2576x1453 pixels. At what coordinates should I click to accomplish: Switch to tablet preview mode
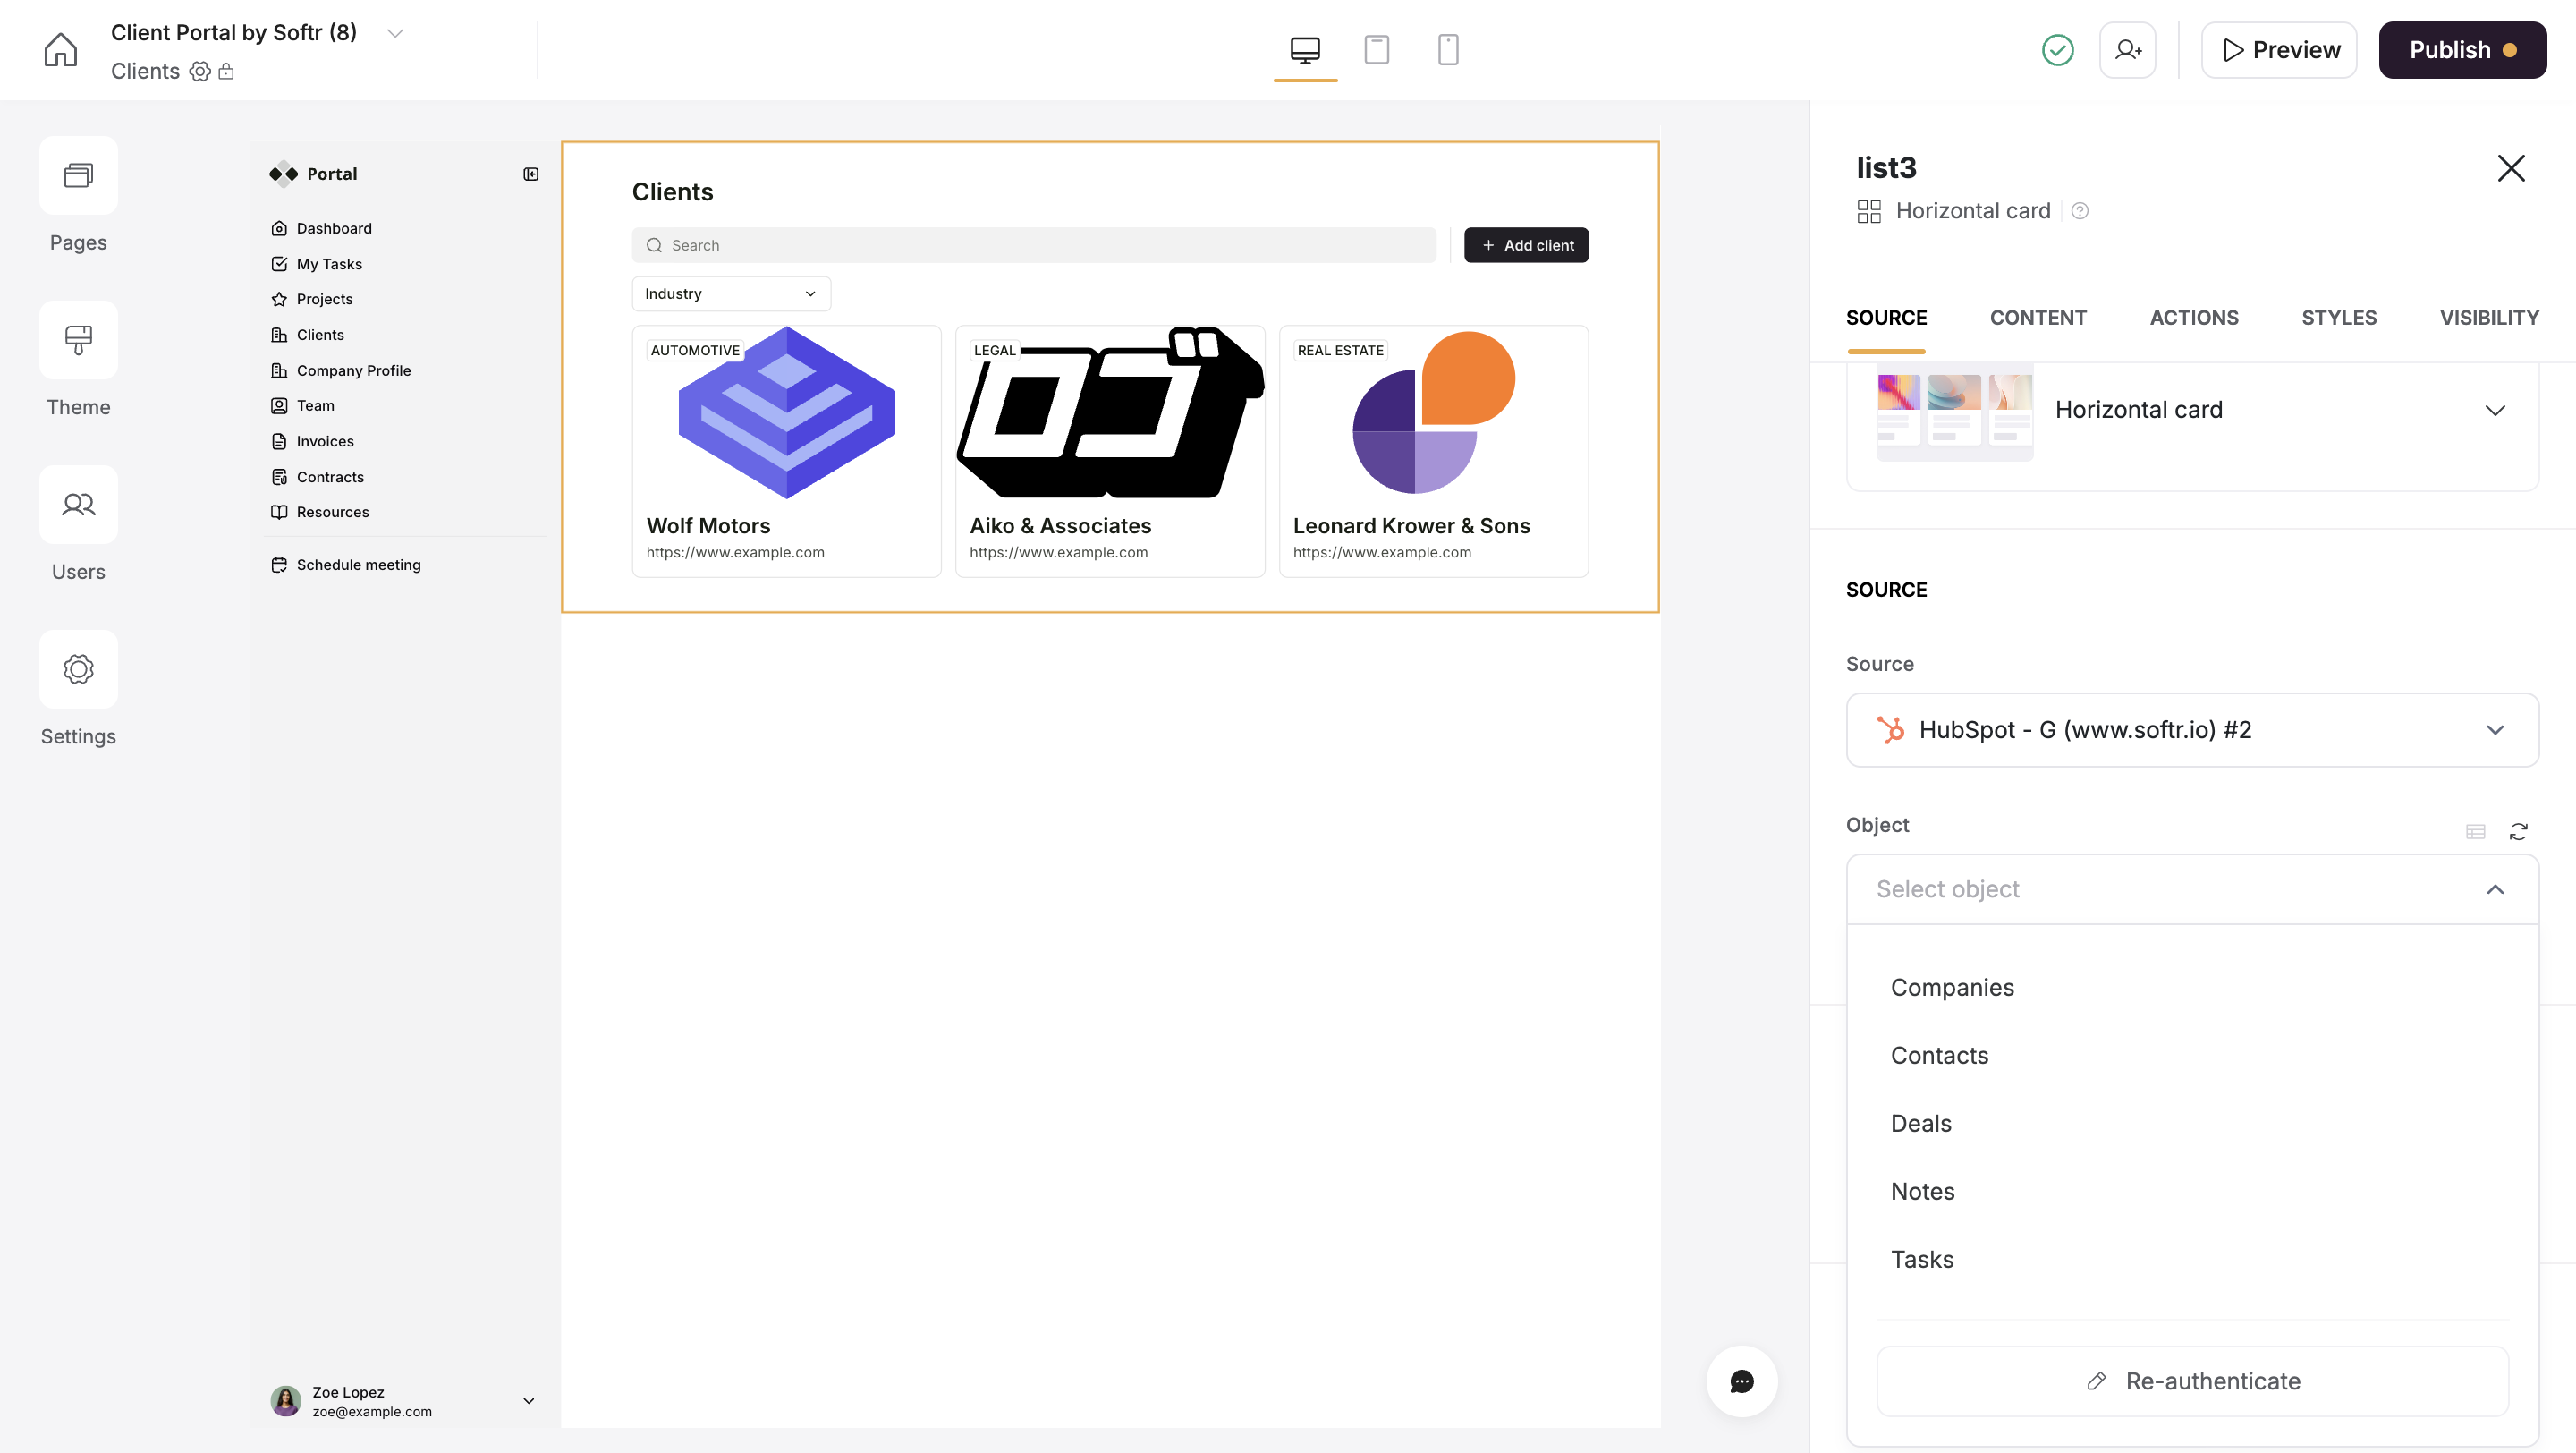pos(1377,49)
